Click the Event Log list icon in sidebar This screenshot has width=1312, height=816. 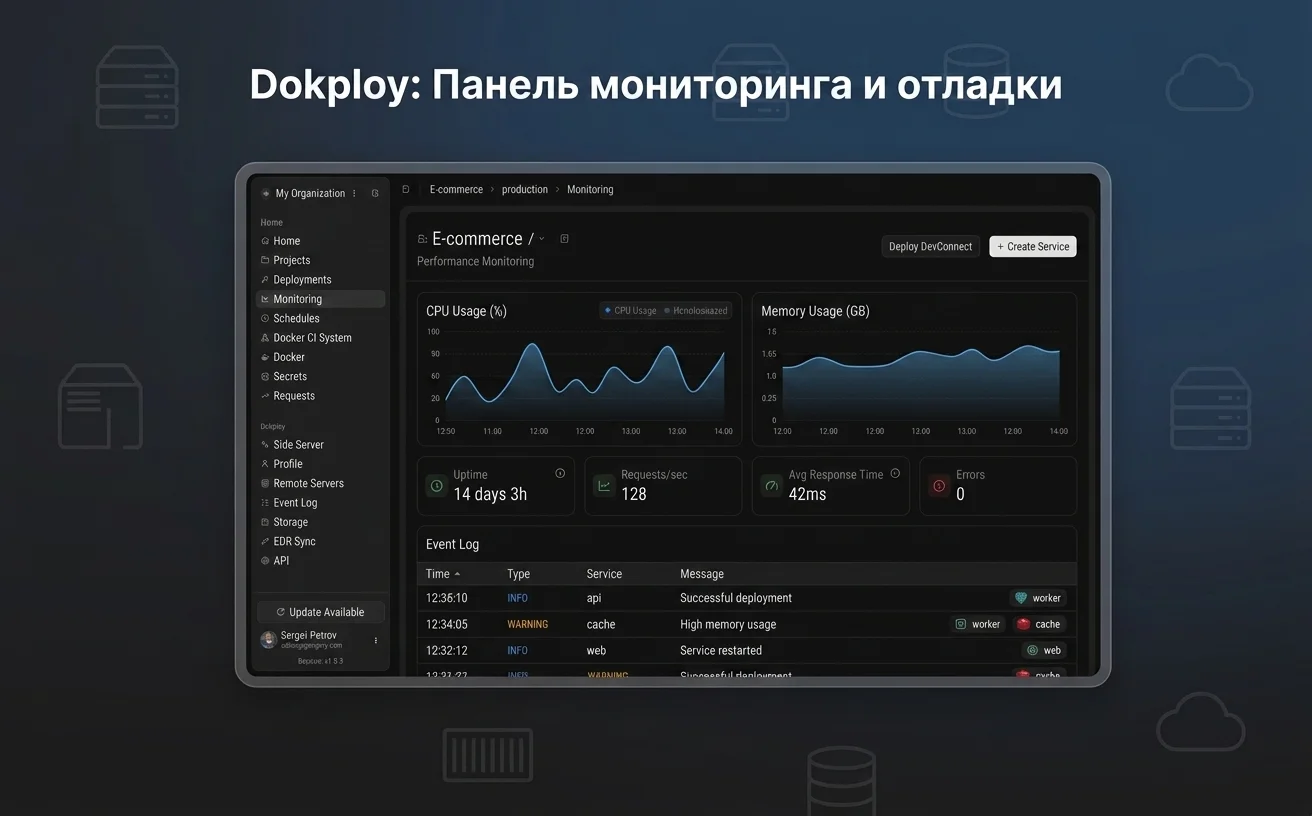pos(265,503)
